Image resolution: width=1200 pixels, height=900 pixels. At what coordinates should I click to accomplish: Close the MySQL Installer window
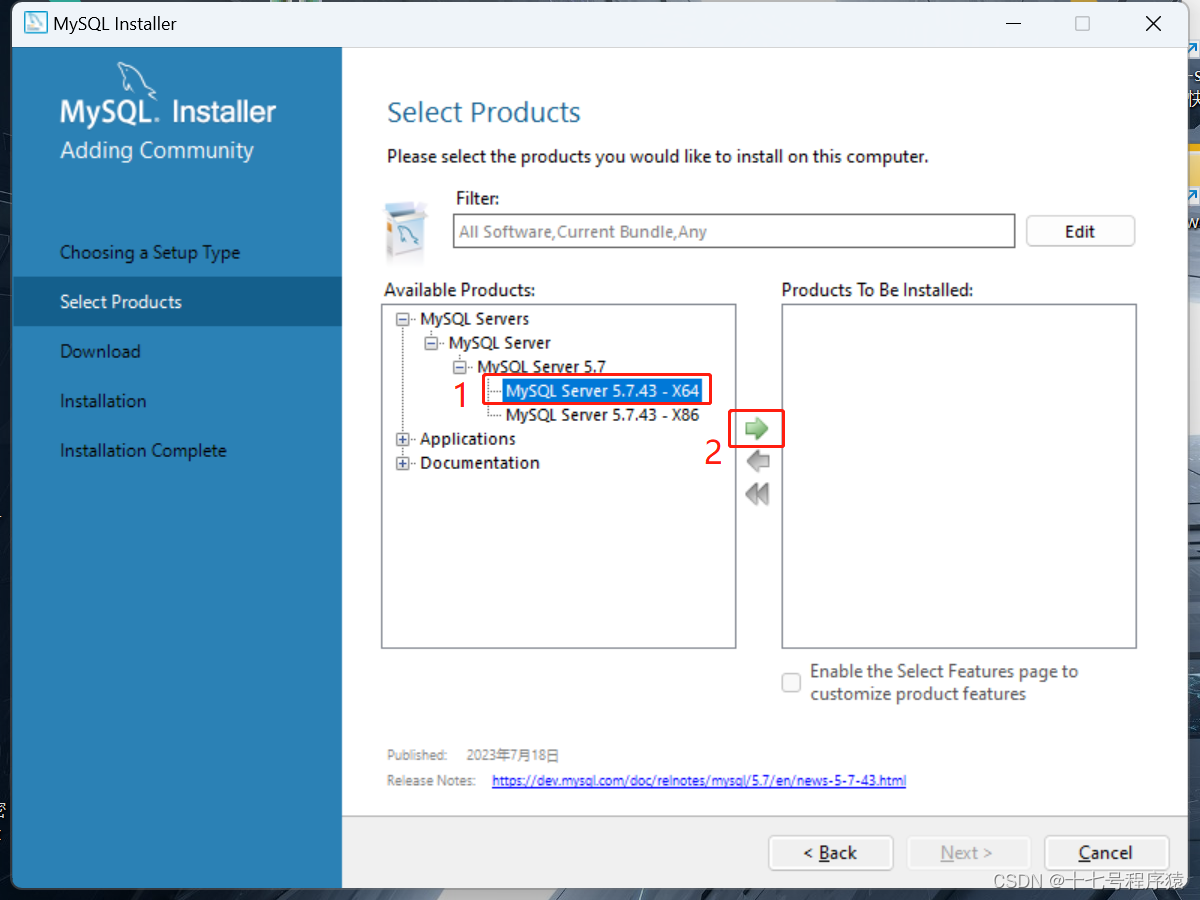click(x=1153, y=24)
